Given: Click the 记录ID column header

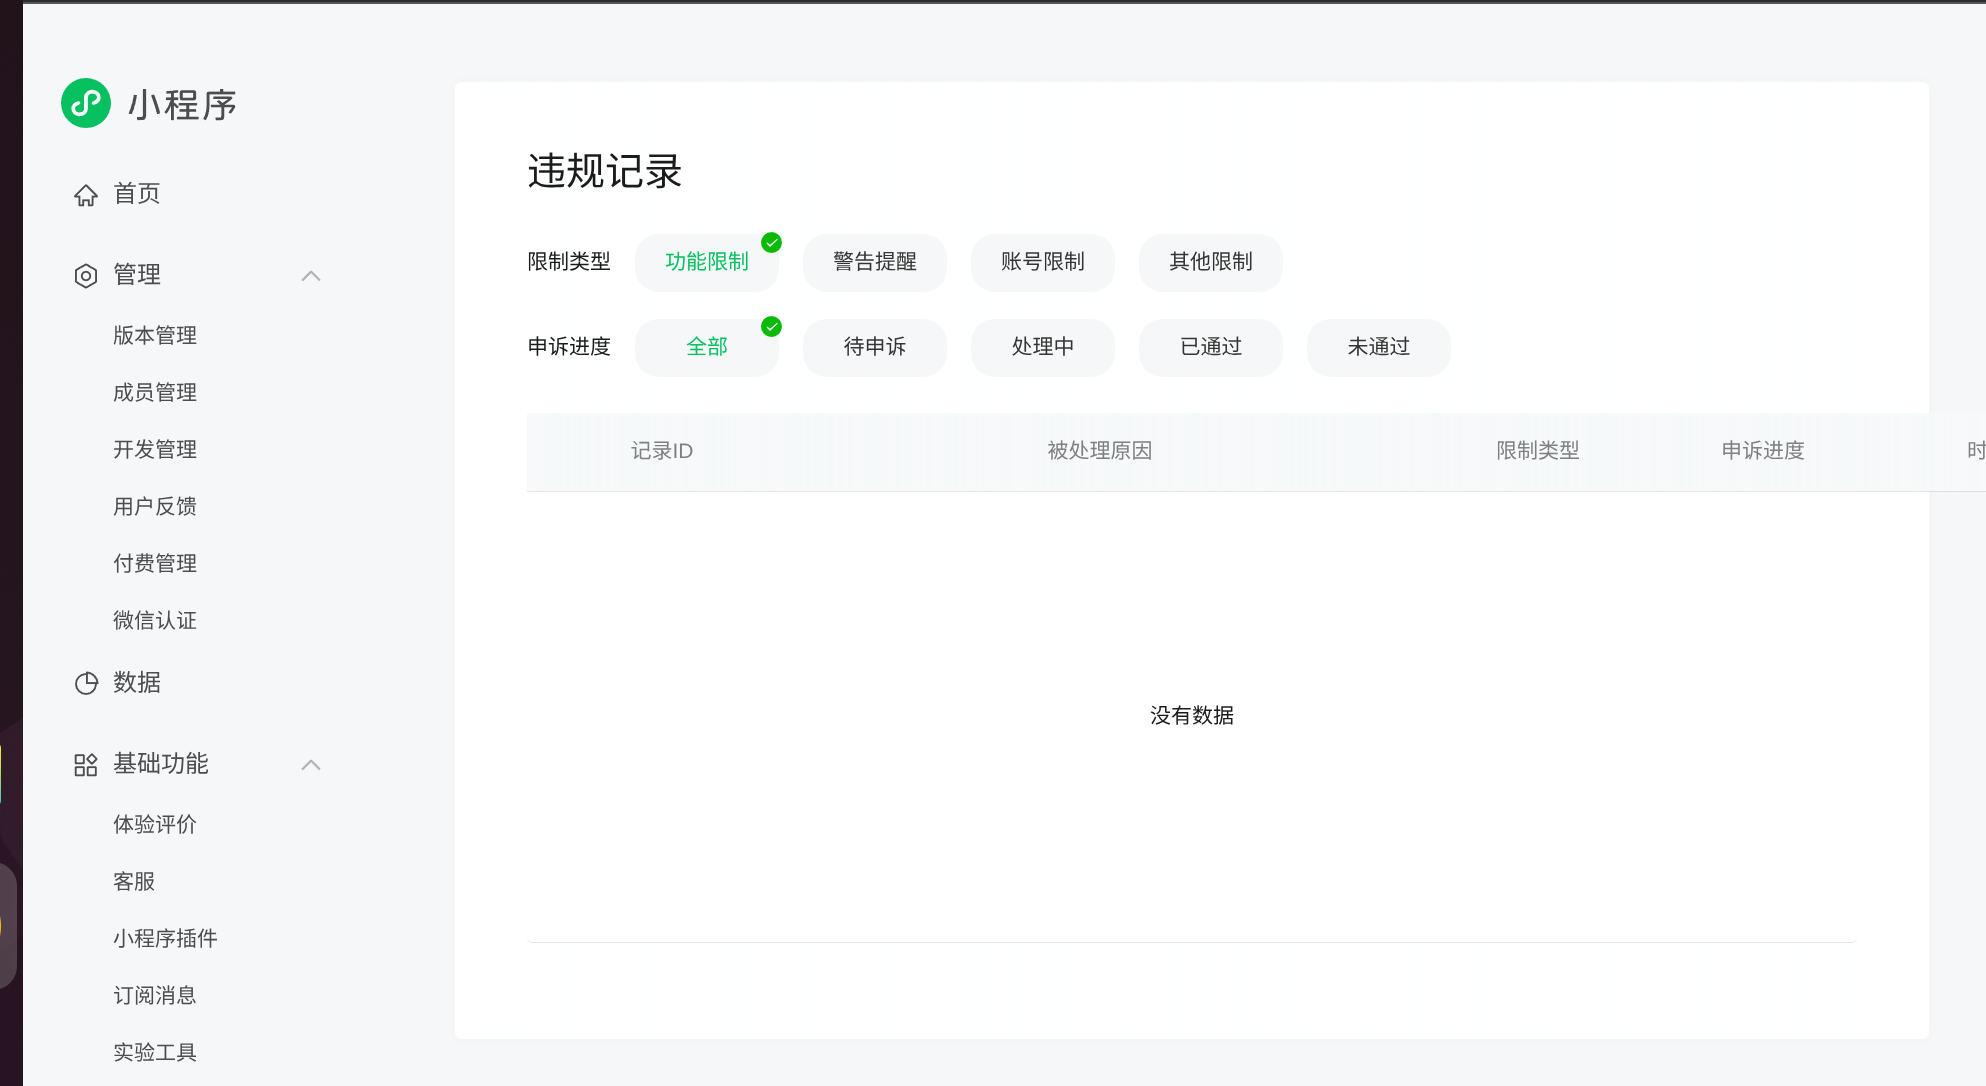Looking at the screenshot, I should 661,451.
